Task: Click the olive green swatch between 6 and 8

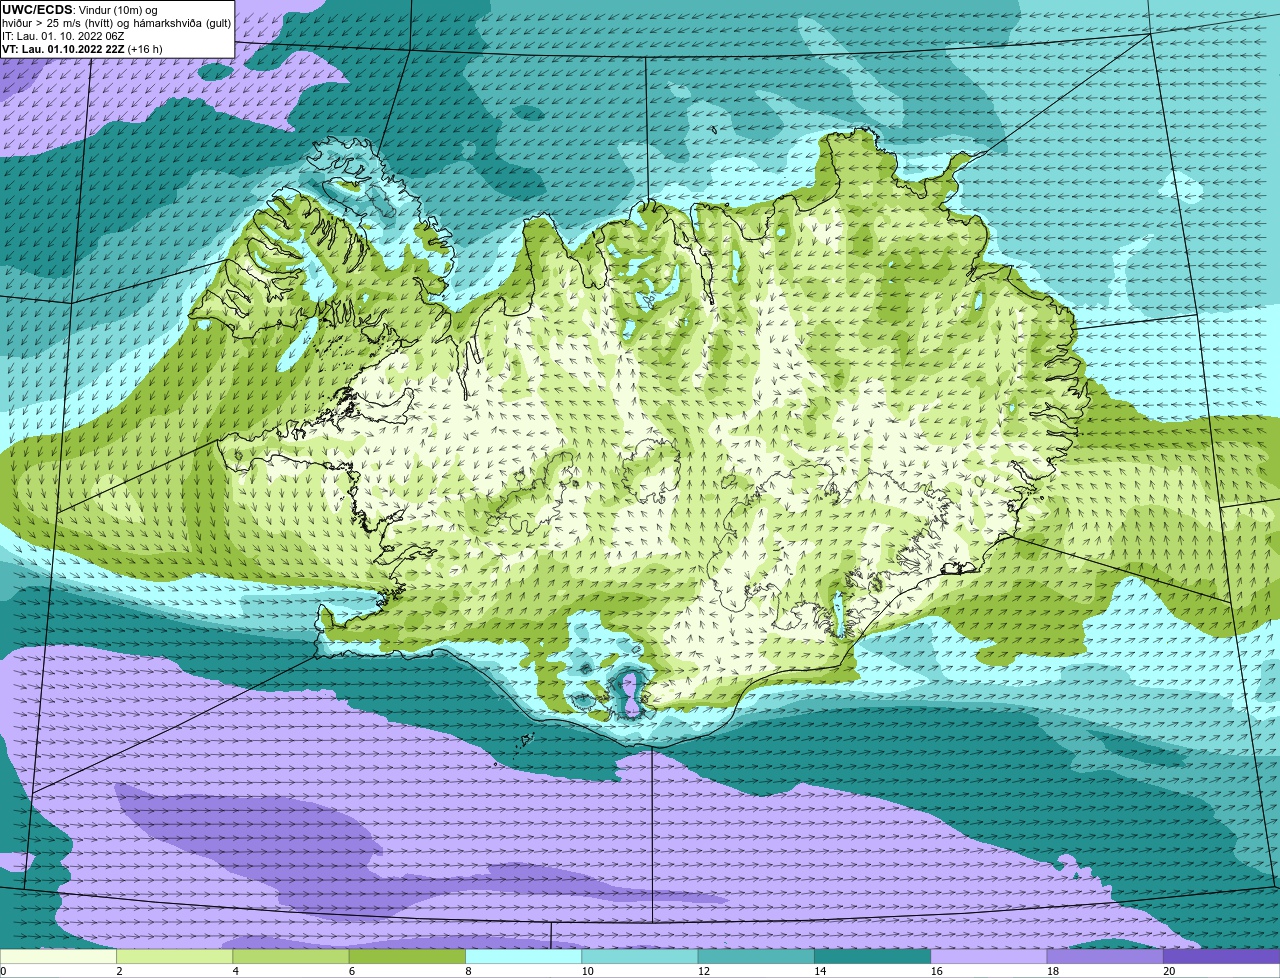Action: pyautogui.click(x=407, y=956)
